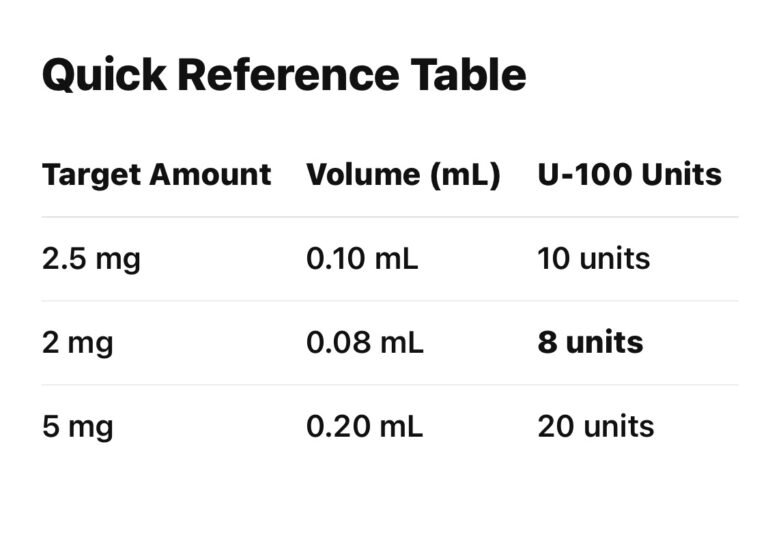Click the divider line beneath the header row

(x=390, y=217)
